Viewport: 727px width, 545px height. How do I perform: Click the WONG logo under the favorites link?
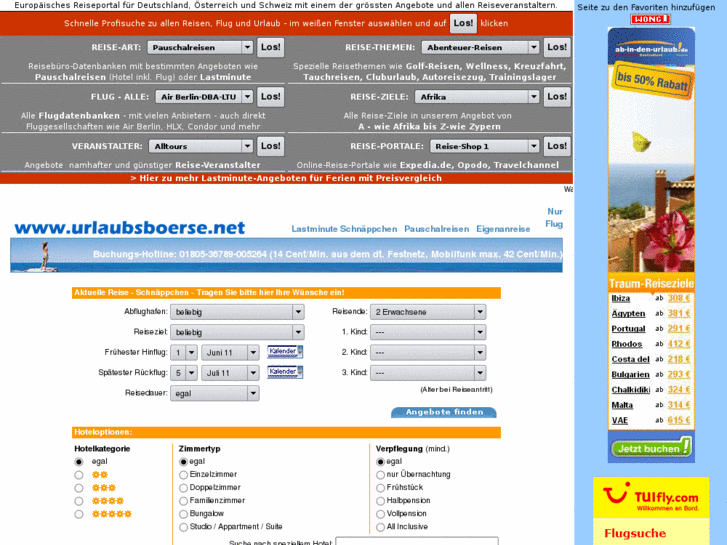(x=650, y=19)
